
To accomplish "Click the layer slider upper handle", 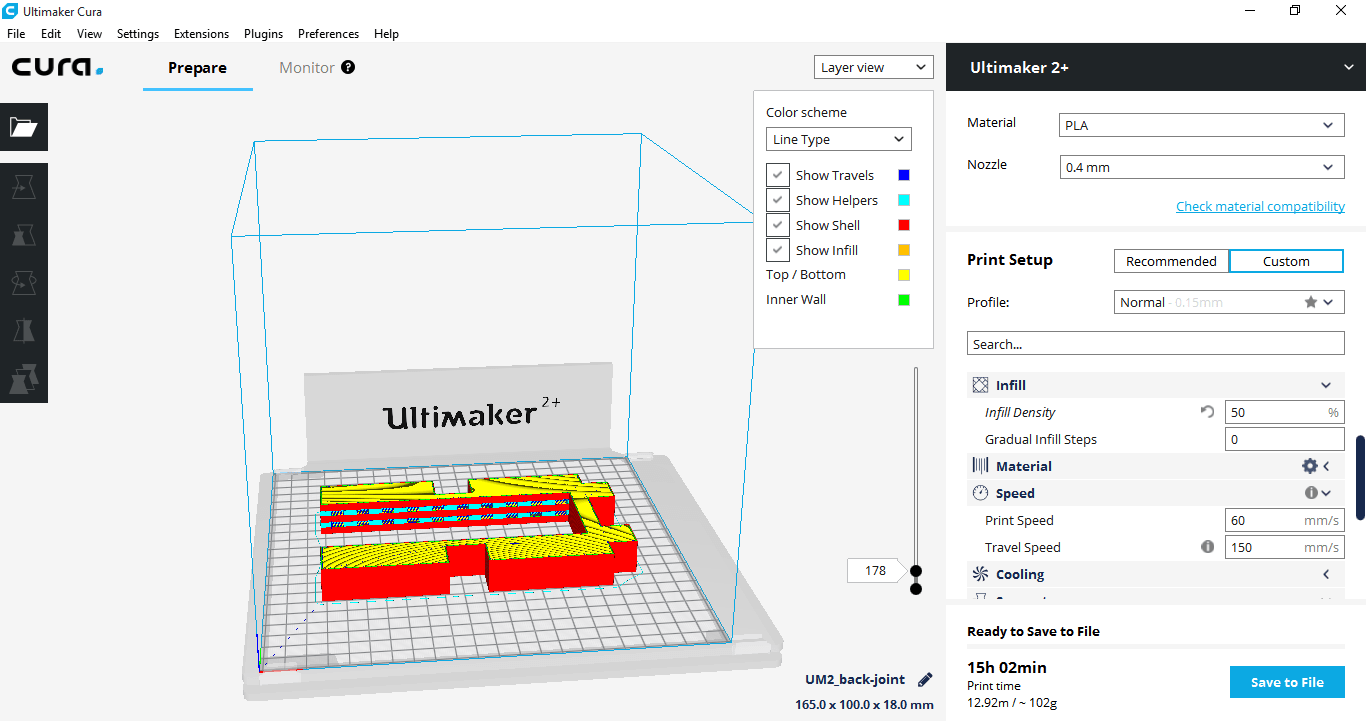I will [915, 571].
